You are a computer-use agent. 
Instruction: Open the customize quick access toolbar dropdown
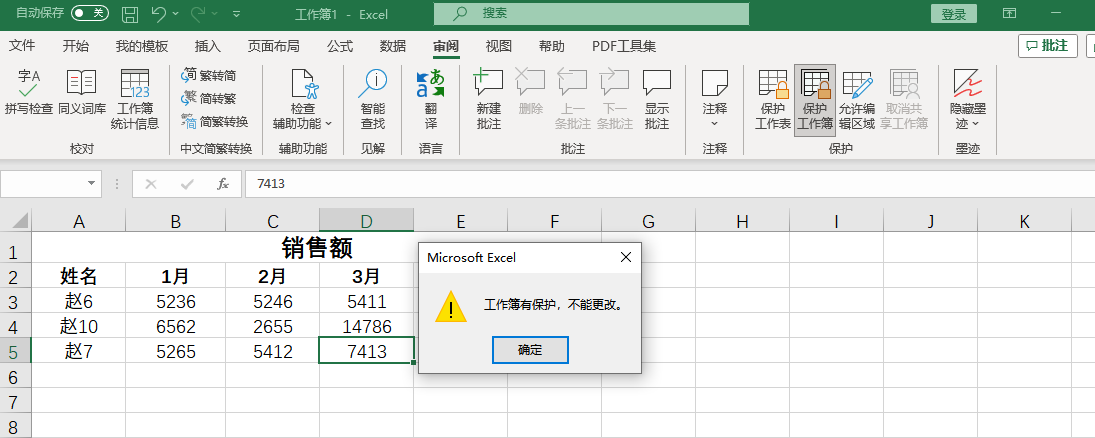[x=237, y=13]
